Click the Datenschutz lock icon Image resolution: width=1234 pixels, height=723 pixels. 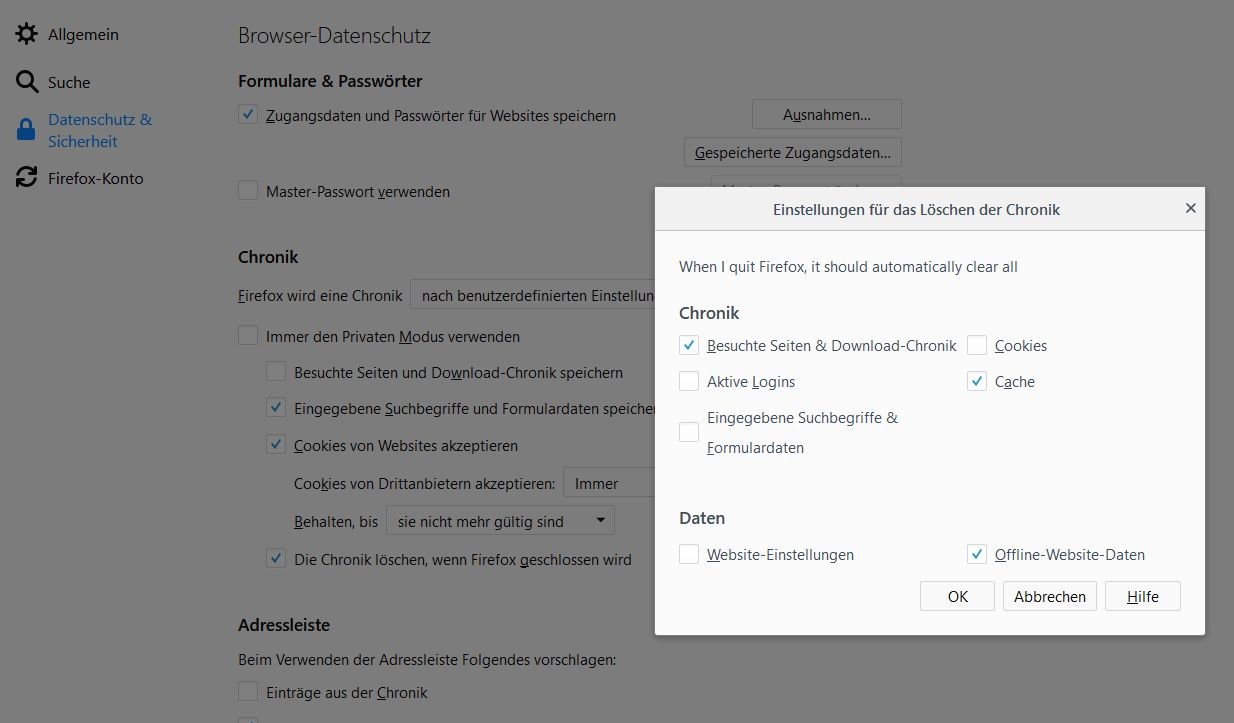pyautogui.click(x=26, y=130)
